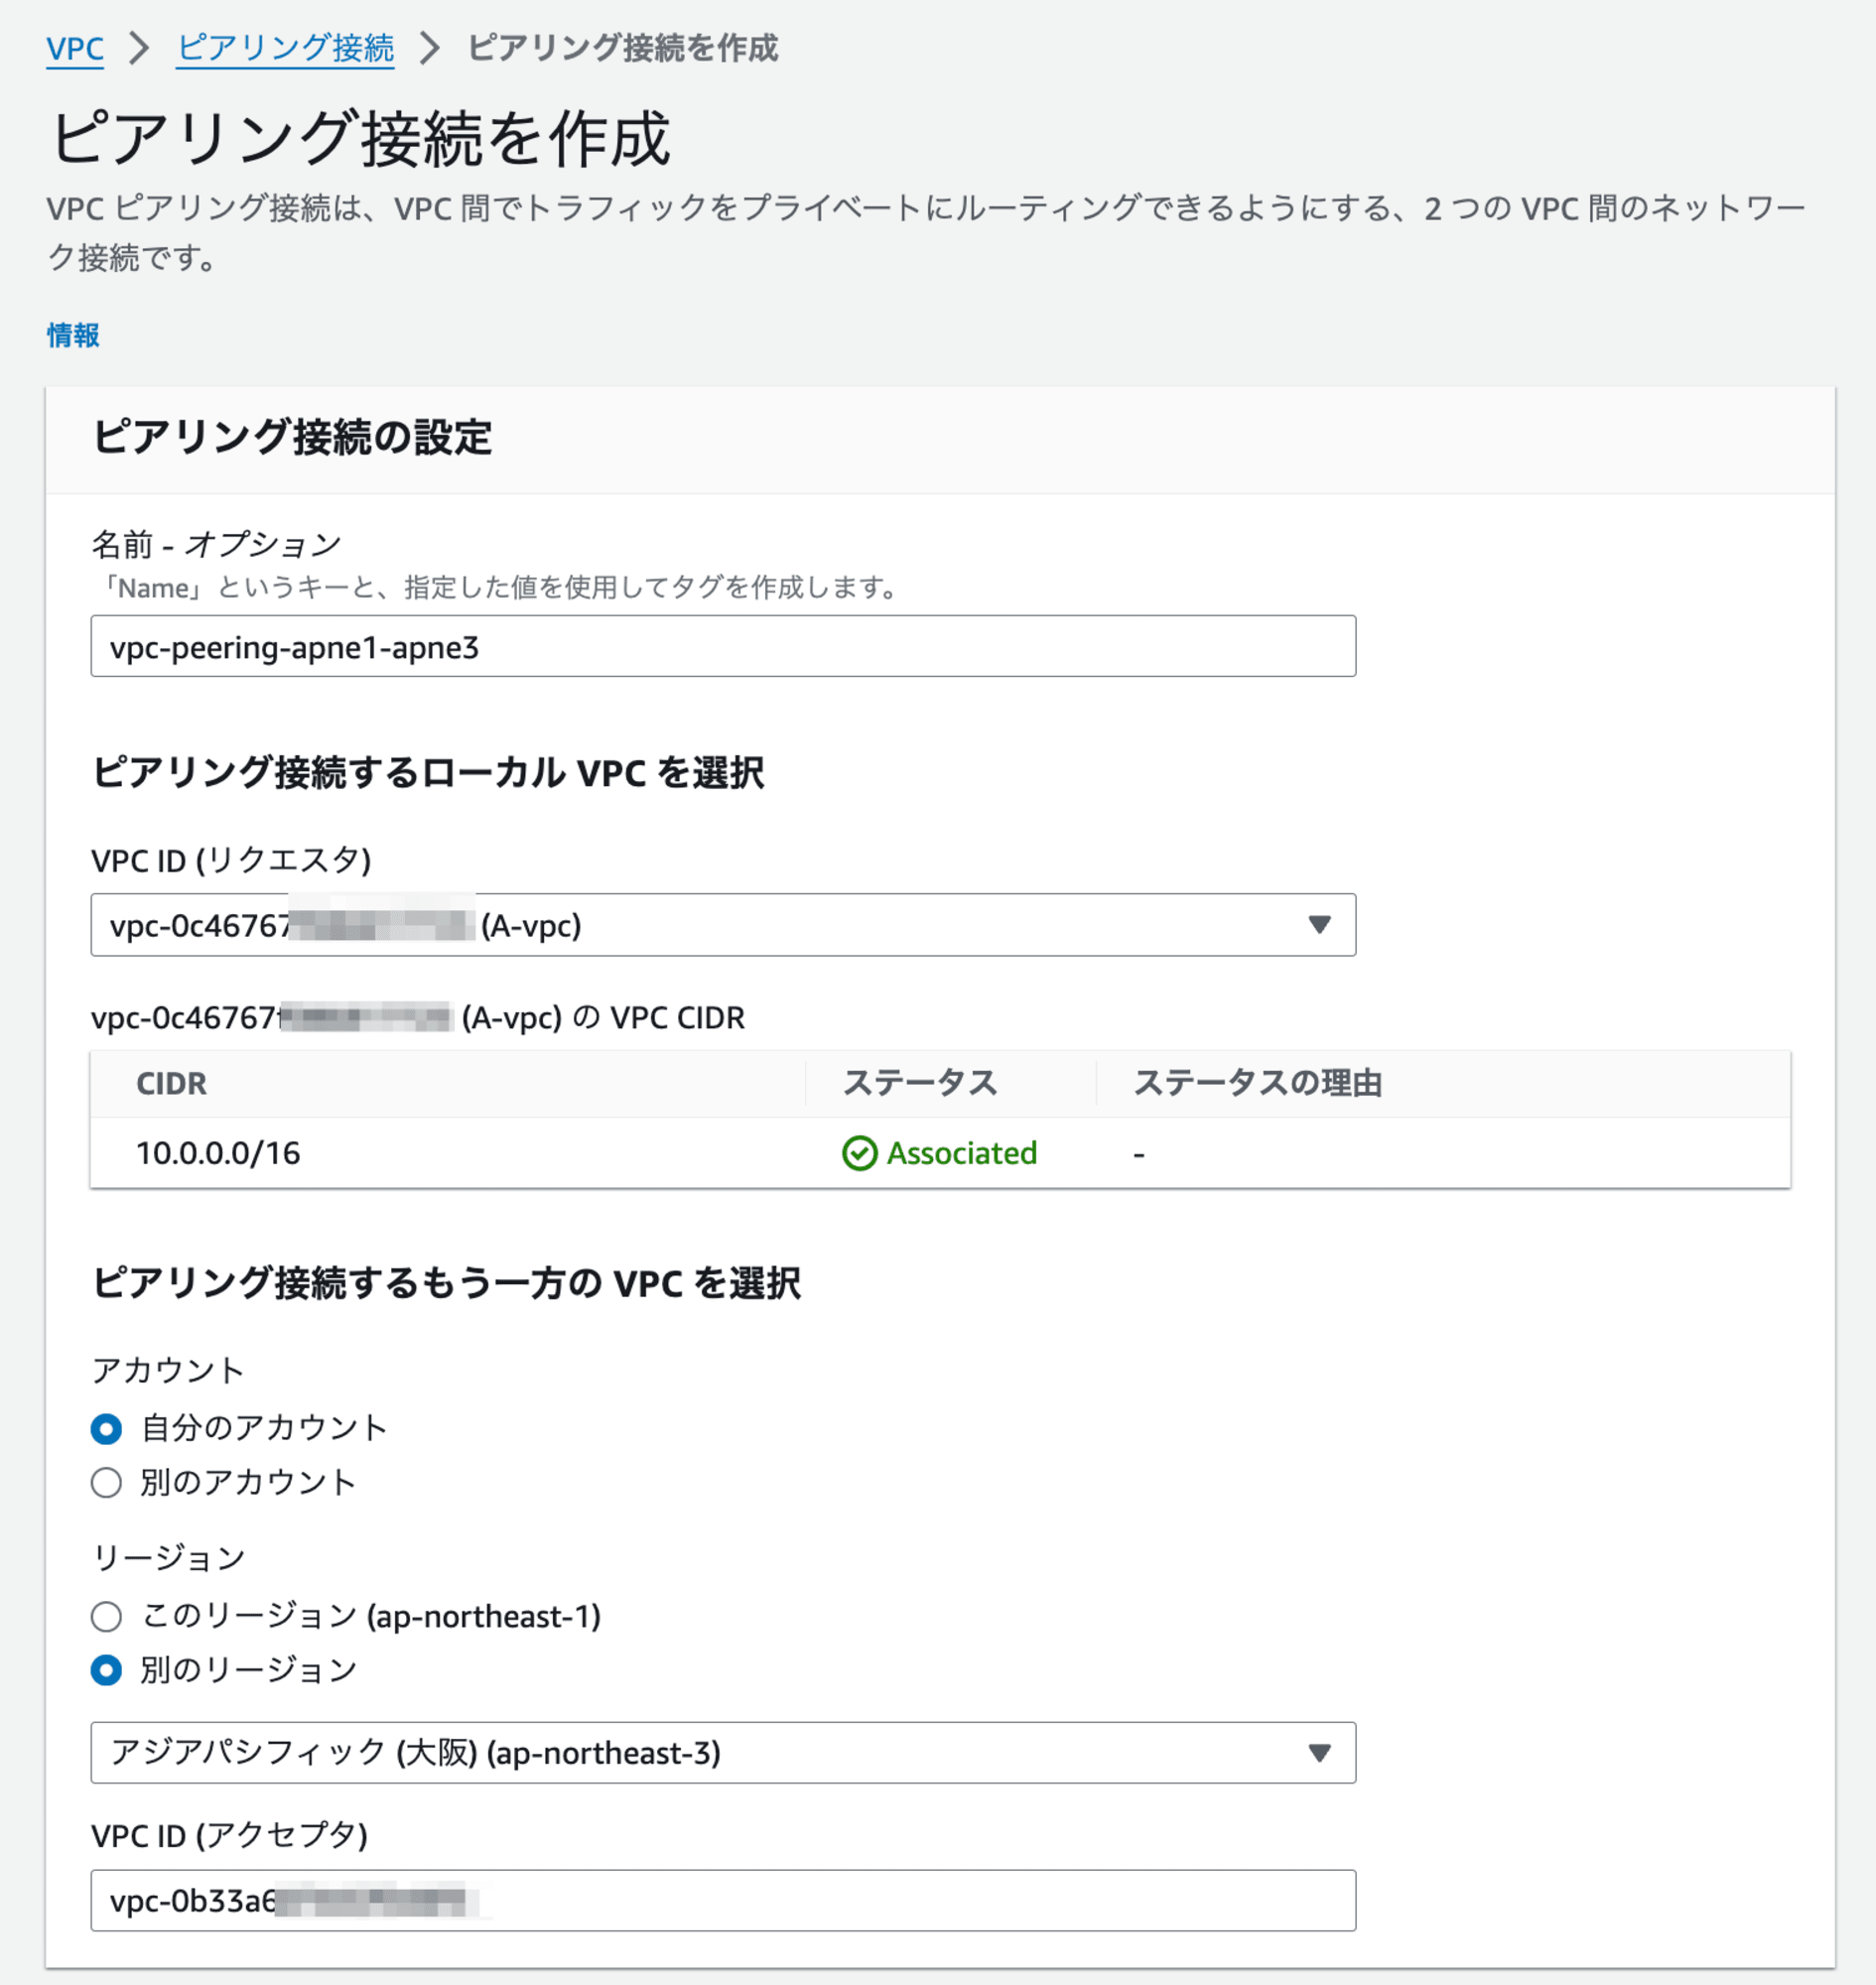Click the ピアリング接続を作成 breadcrumb text

click(622, 48)
